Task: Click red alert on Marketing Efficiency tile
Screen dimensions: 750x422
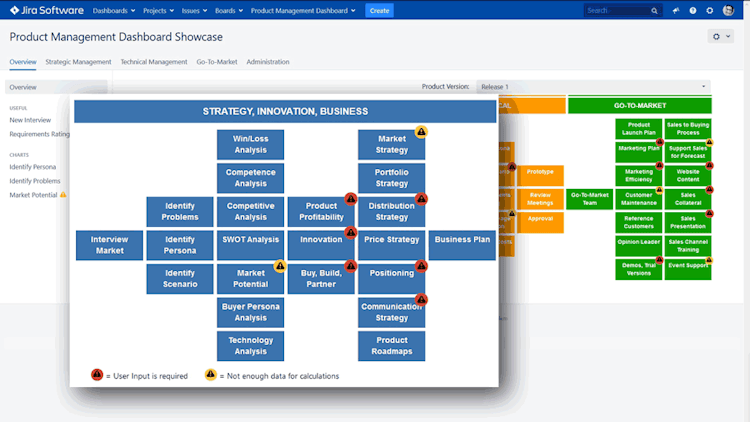Action: click(660, 166)
